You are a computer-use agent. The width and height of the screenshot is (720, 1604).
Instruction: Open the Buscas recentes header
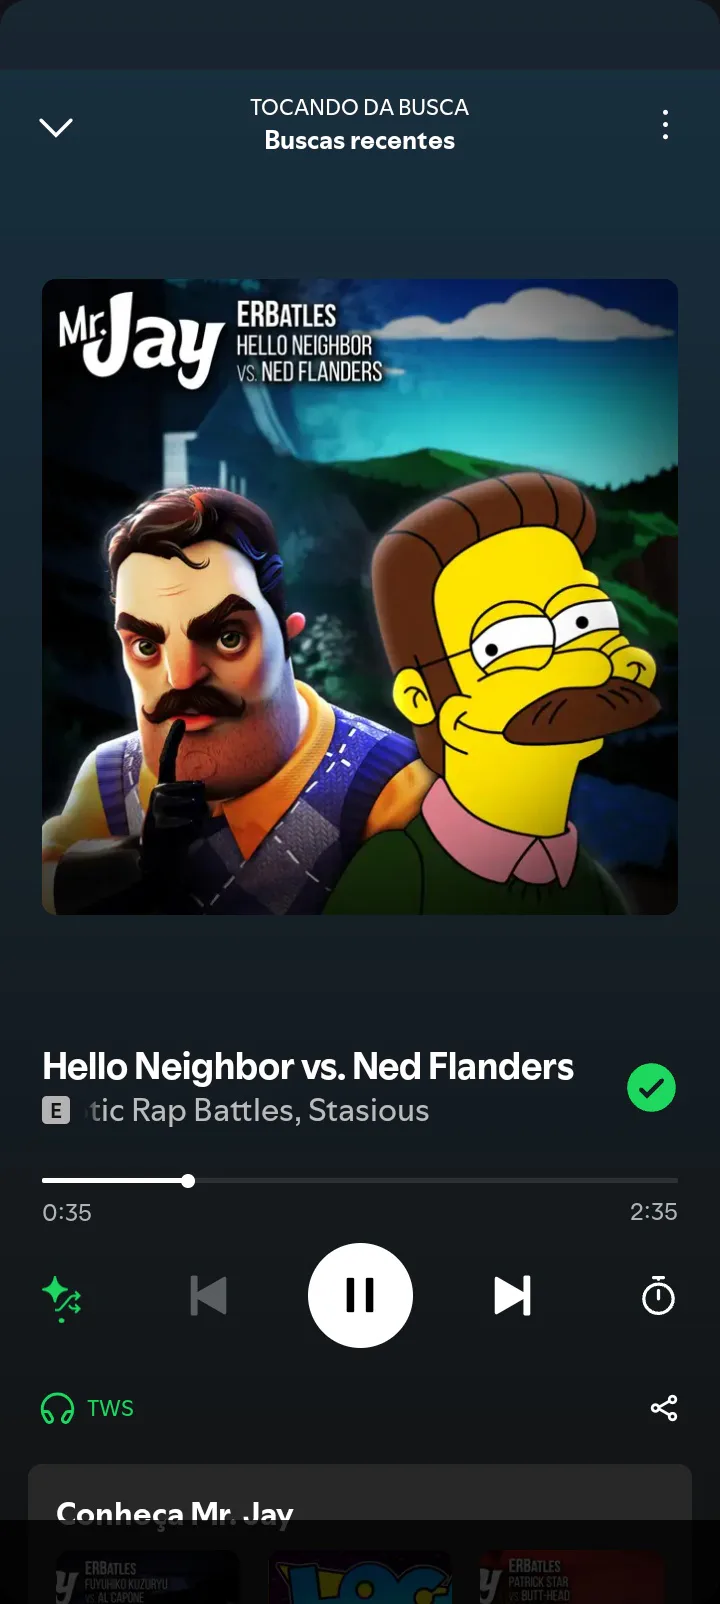tap(360, 141)
